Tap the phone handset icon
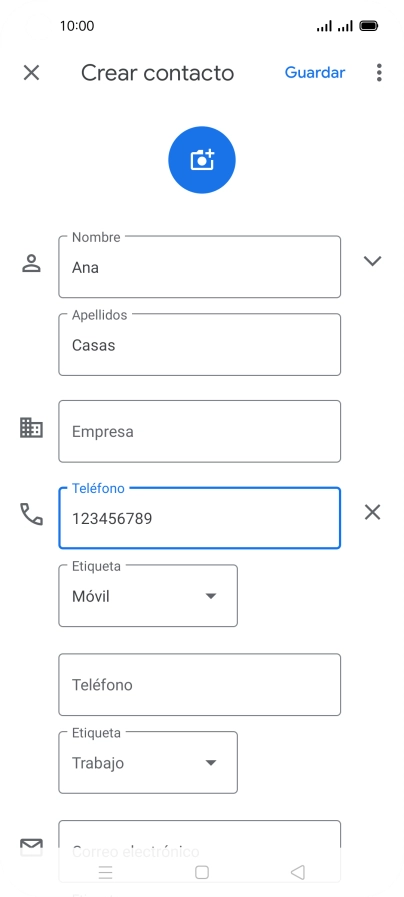 (x=31, y=514)
